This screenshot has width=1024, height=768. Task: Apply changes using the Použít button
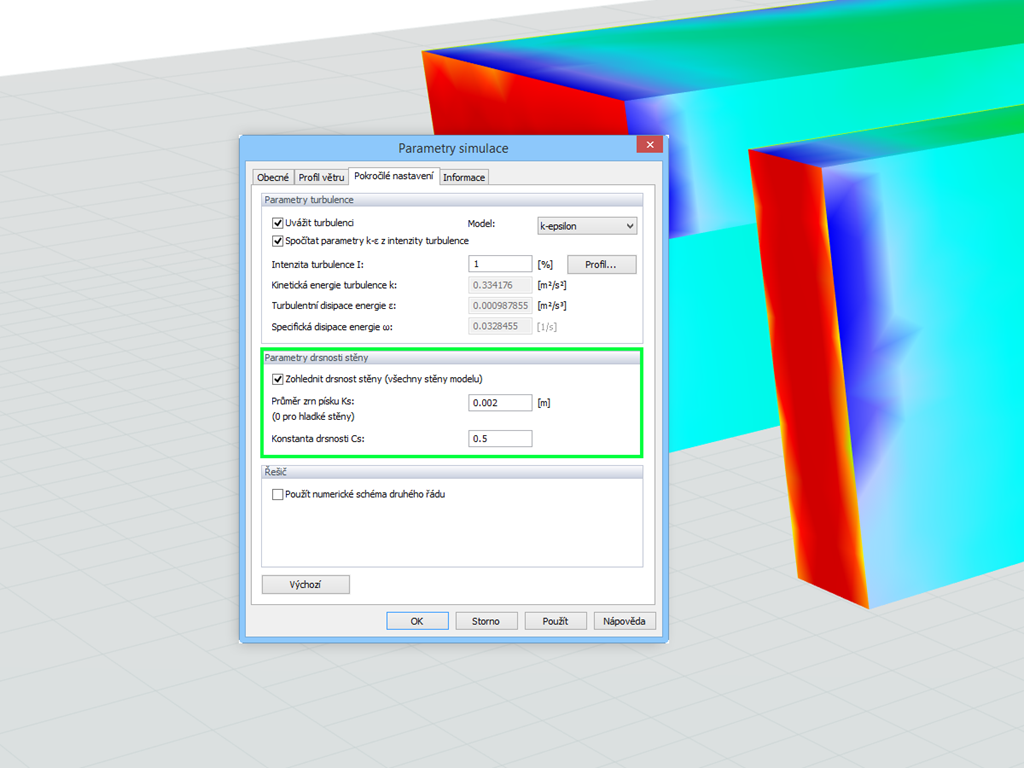(x=555, y=620)
